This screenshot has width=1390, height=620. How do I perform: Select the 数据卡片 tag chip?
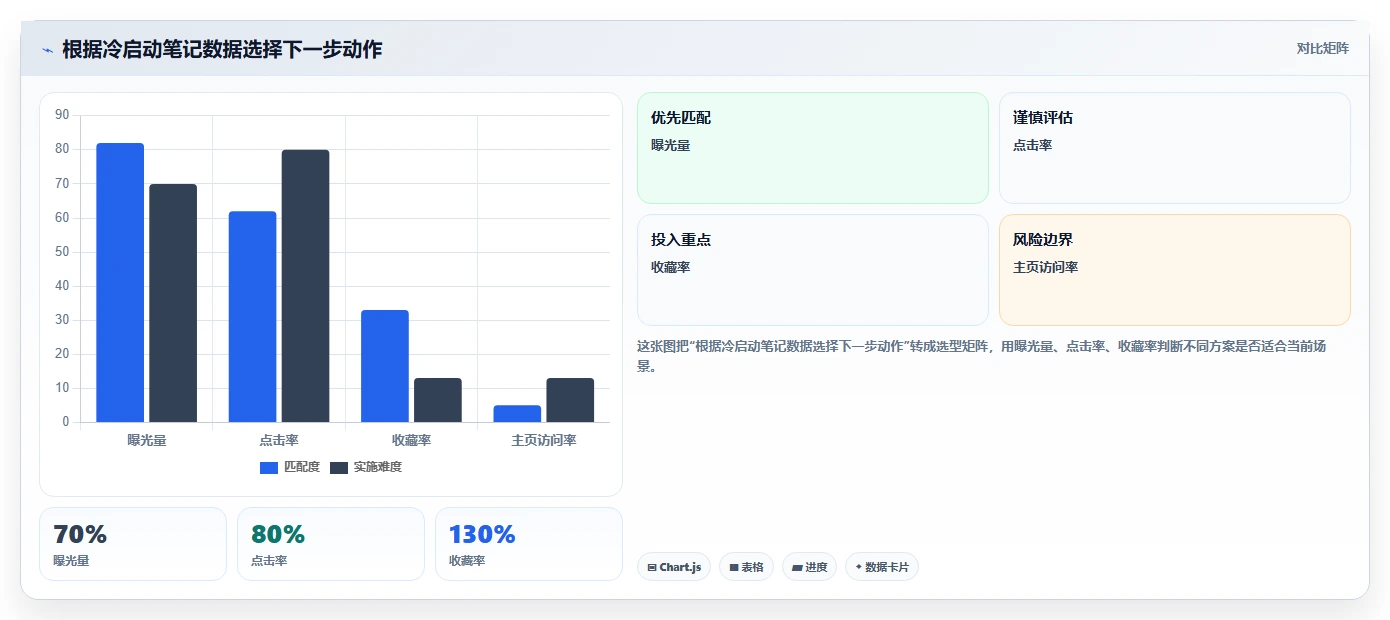pyautogui.click(x=881, y=567)
